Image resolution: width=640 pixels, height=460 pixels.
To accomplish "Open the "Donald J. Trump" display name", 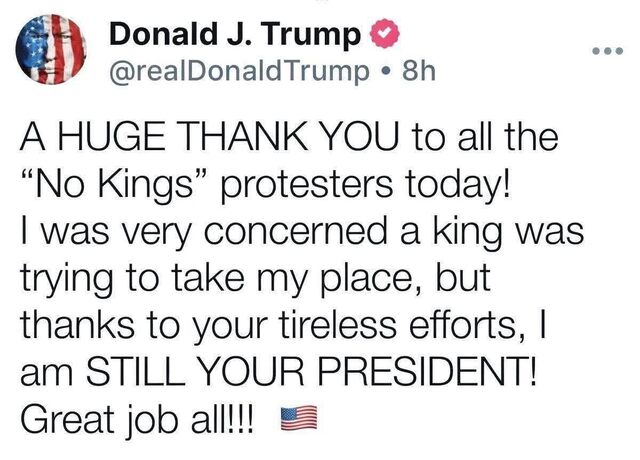I will click(x=234, y=34).
